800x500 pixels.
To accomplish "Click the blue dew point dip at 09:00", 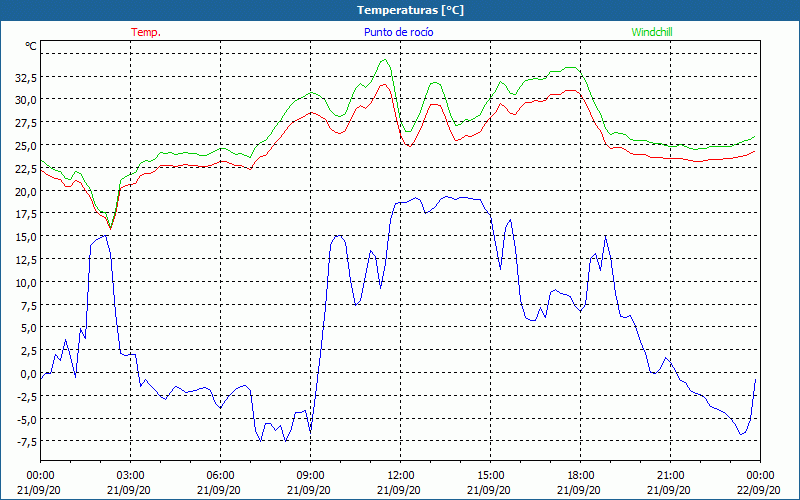I will 310,432.
